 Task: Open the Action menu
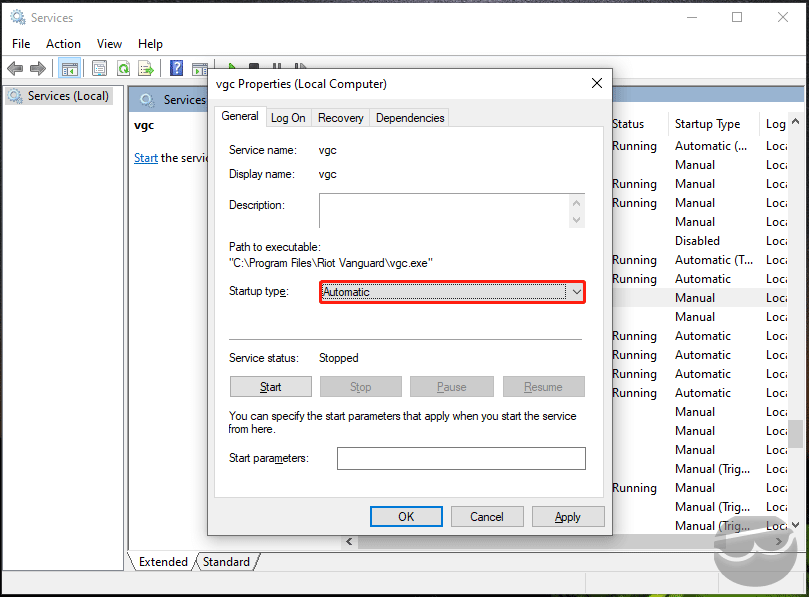click(63, 44)
